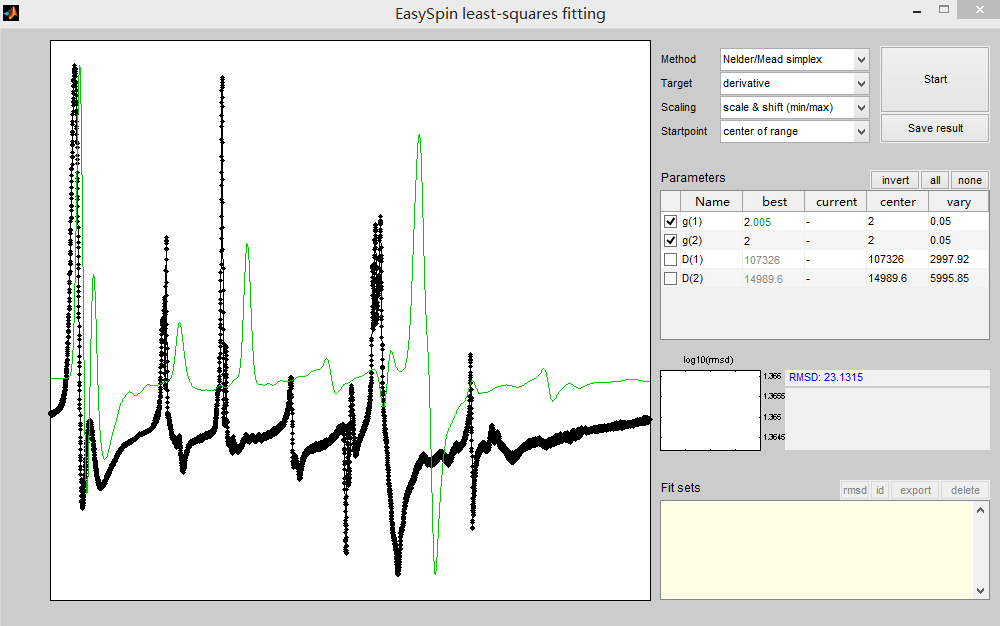The image size is (1000, 626).
Task: Click the best column header
Action: point(774,202)
